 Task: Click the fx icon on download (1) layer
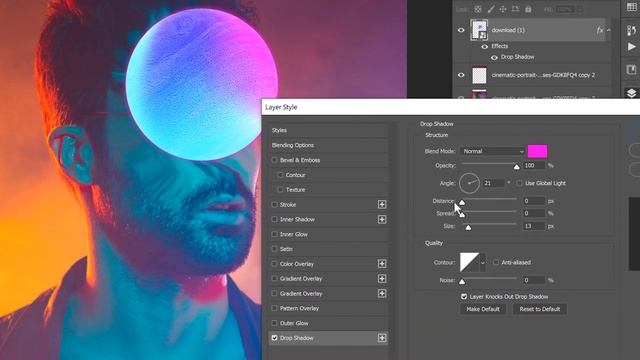pos(600,30)
